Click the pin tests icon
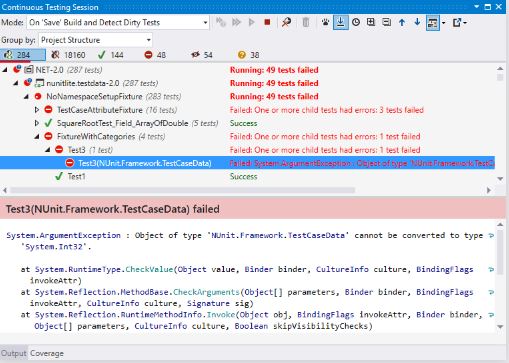 click(x=286, y=22)
